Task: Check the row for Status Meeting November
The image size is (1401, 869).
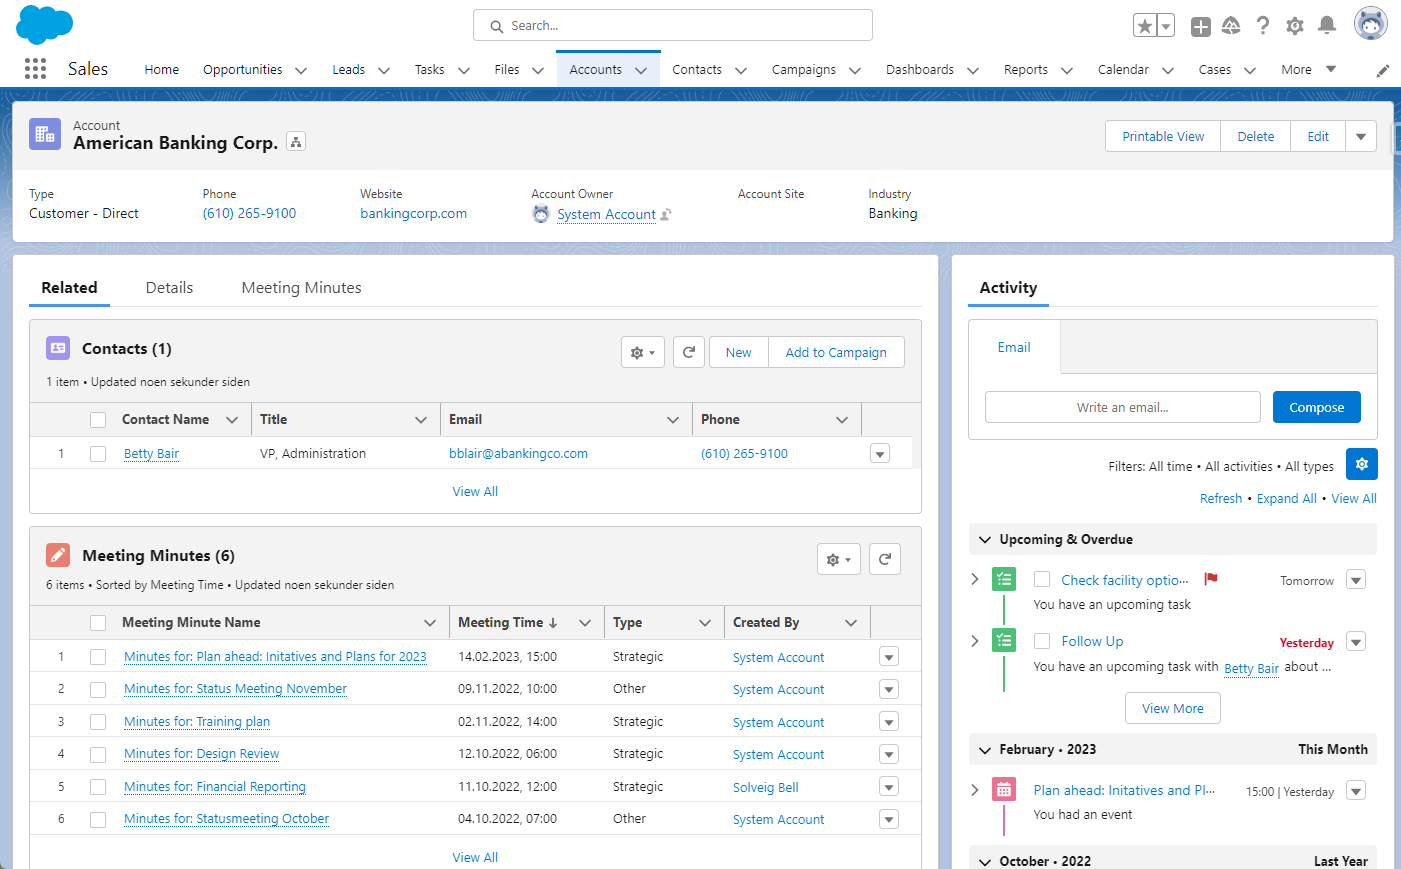Action: pos(98,689)
